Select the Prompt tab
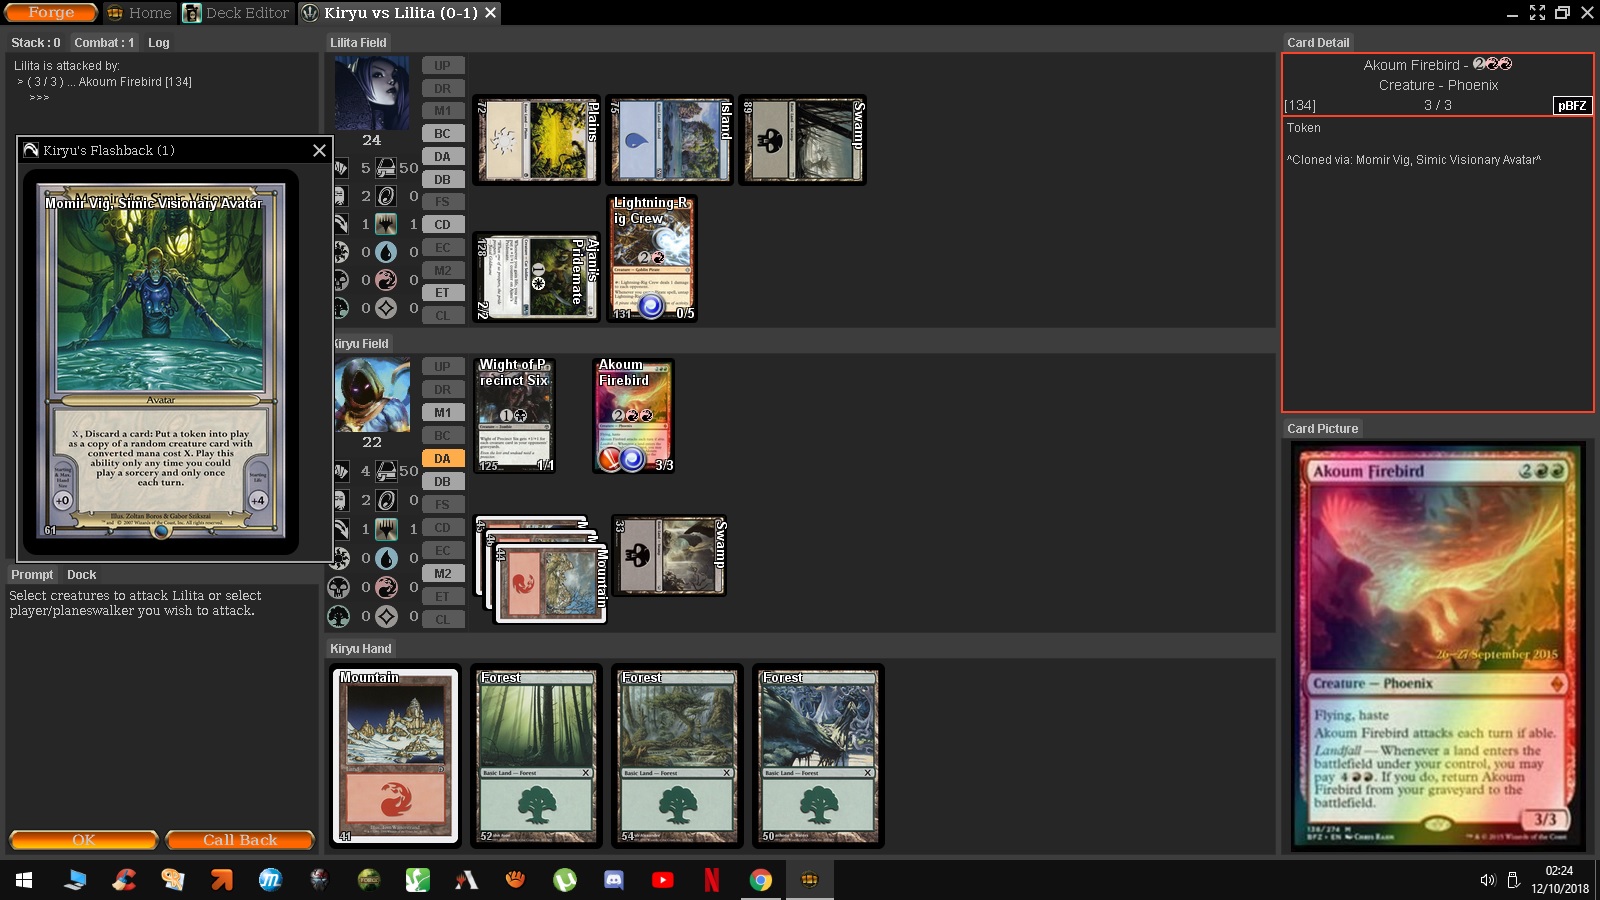The width and height of the screenshot is (1600, 900). tap(32, 575)
